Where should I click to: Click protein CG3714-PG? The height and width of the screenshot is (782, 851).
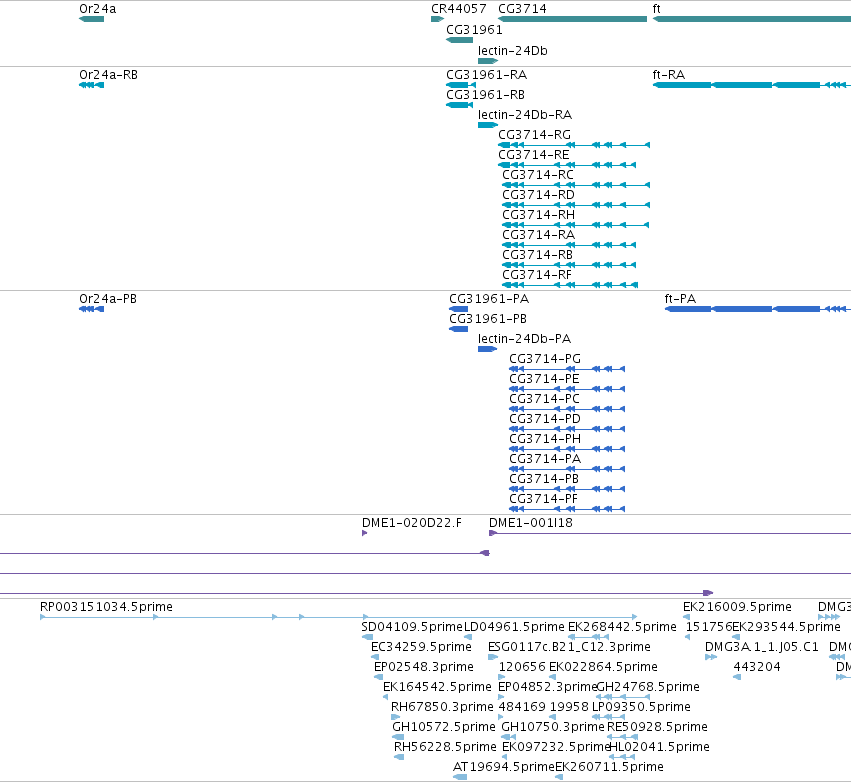pos(567,369)
